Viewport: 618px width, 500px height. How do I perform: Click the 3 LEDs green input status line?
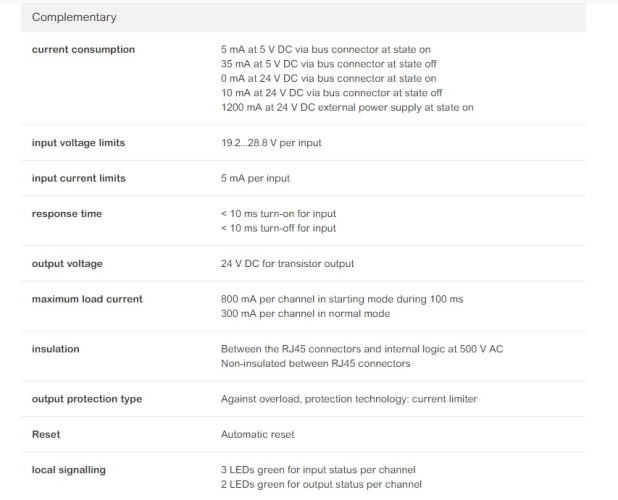[318, 470]
